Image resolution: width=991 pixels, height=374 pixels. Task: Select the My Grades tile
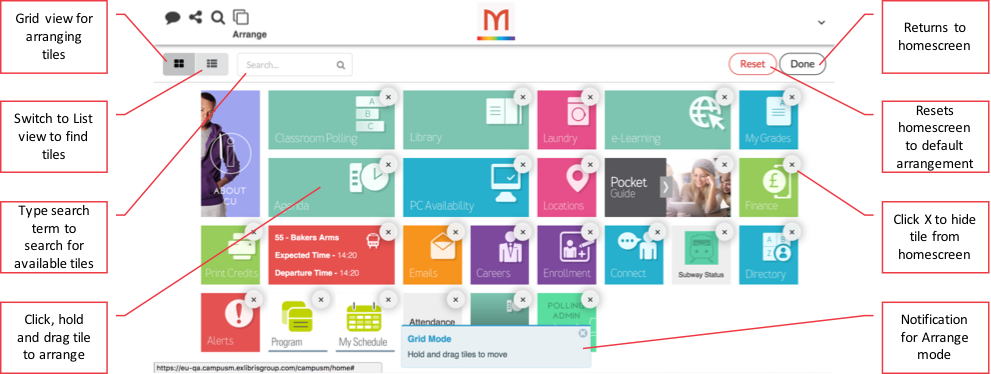pyautogui.click(x=769, y=119)
